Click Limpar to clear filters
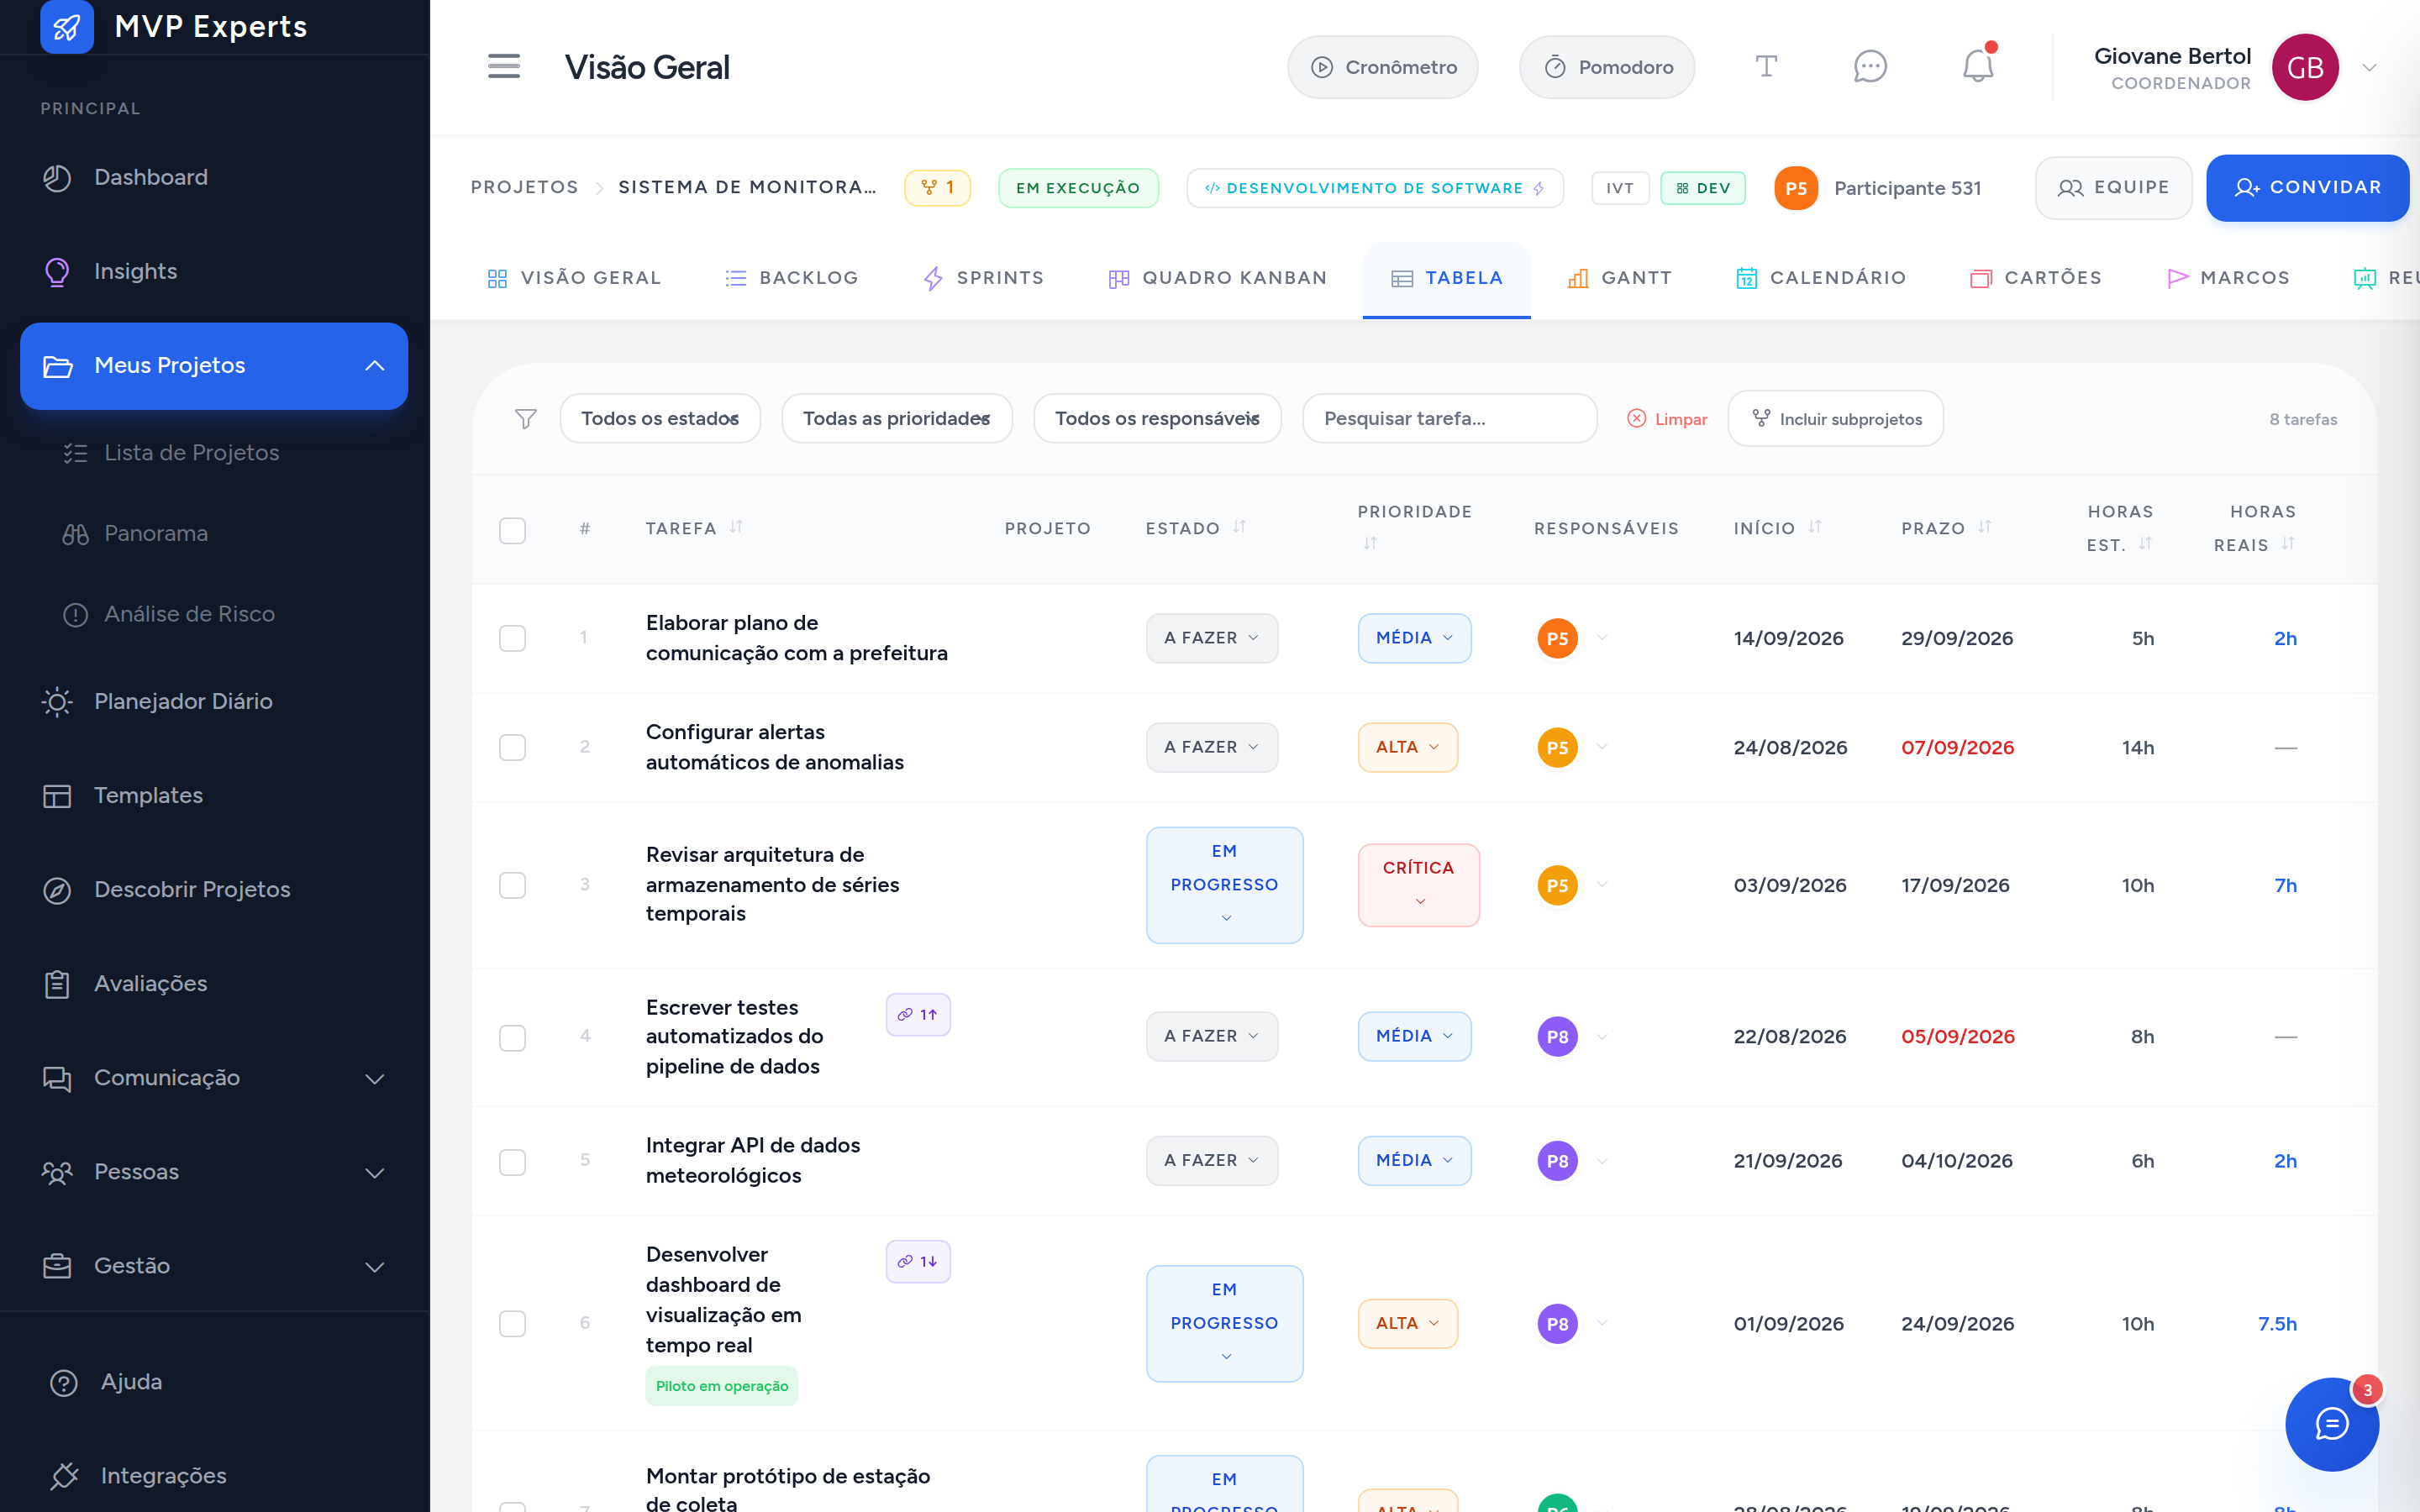The height and width of the screenshot is (1512, 2420). [x=1667, y=419]
